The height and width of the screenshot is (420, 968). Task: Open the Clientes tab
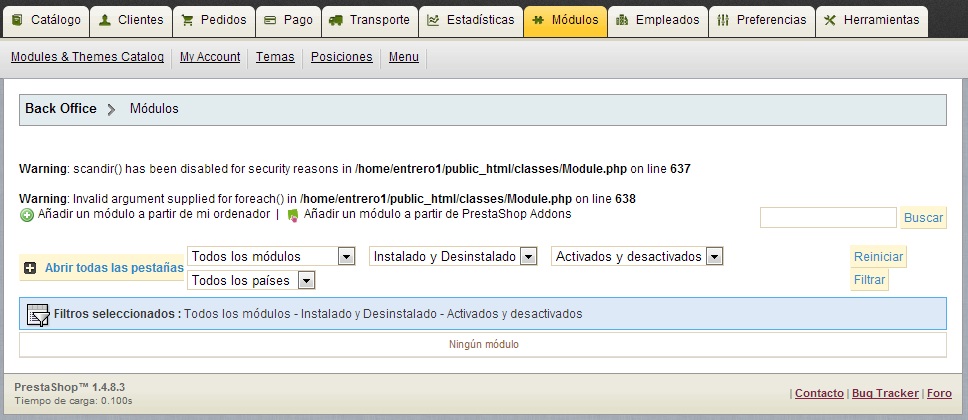[x=131, y=21]
